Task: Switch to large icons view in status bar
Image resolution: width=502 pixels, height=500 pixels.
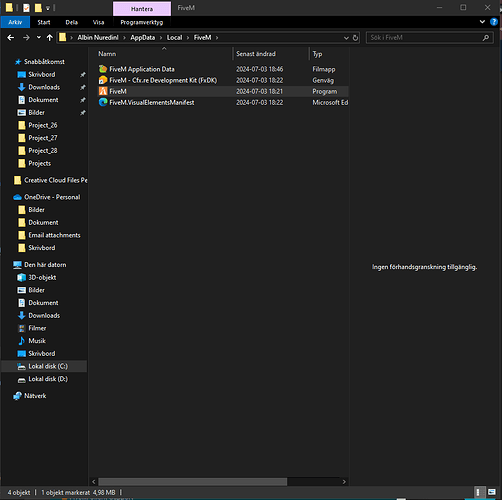Action: click(492, 492)
